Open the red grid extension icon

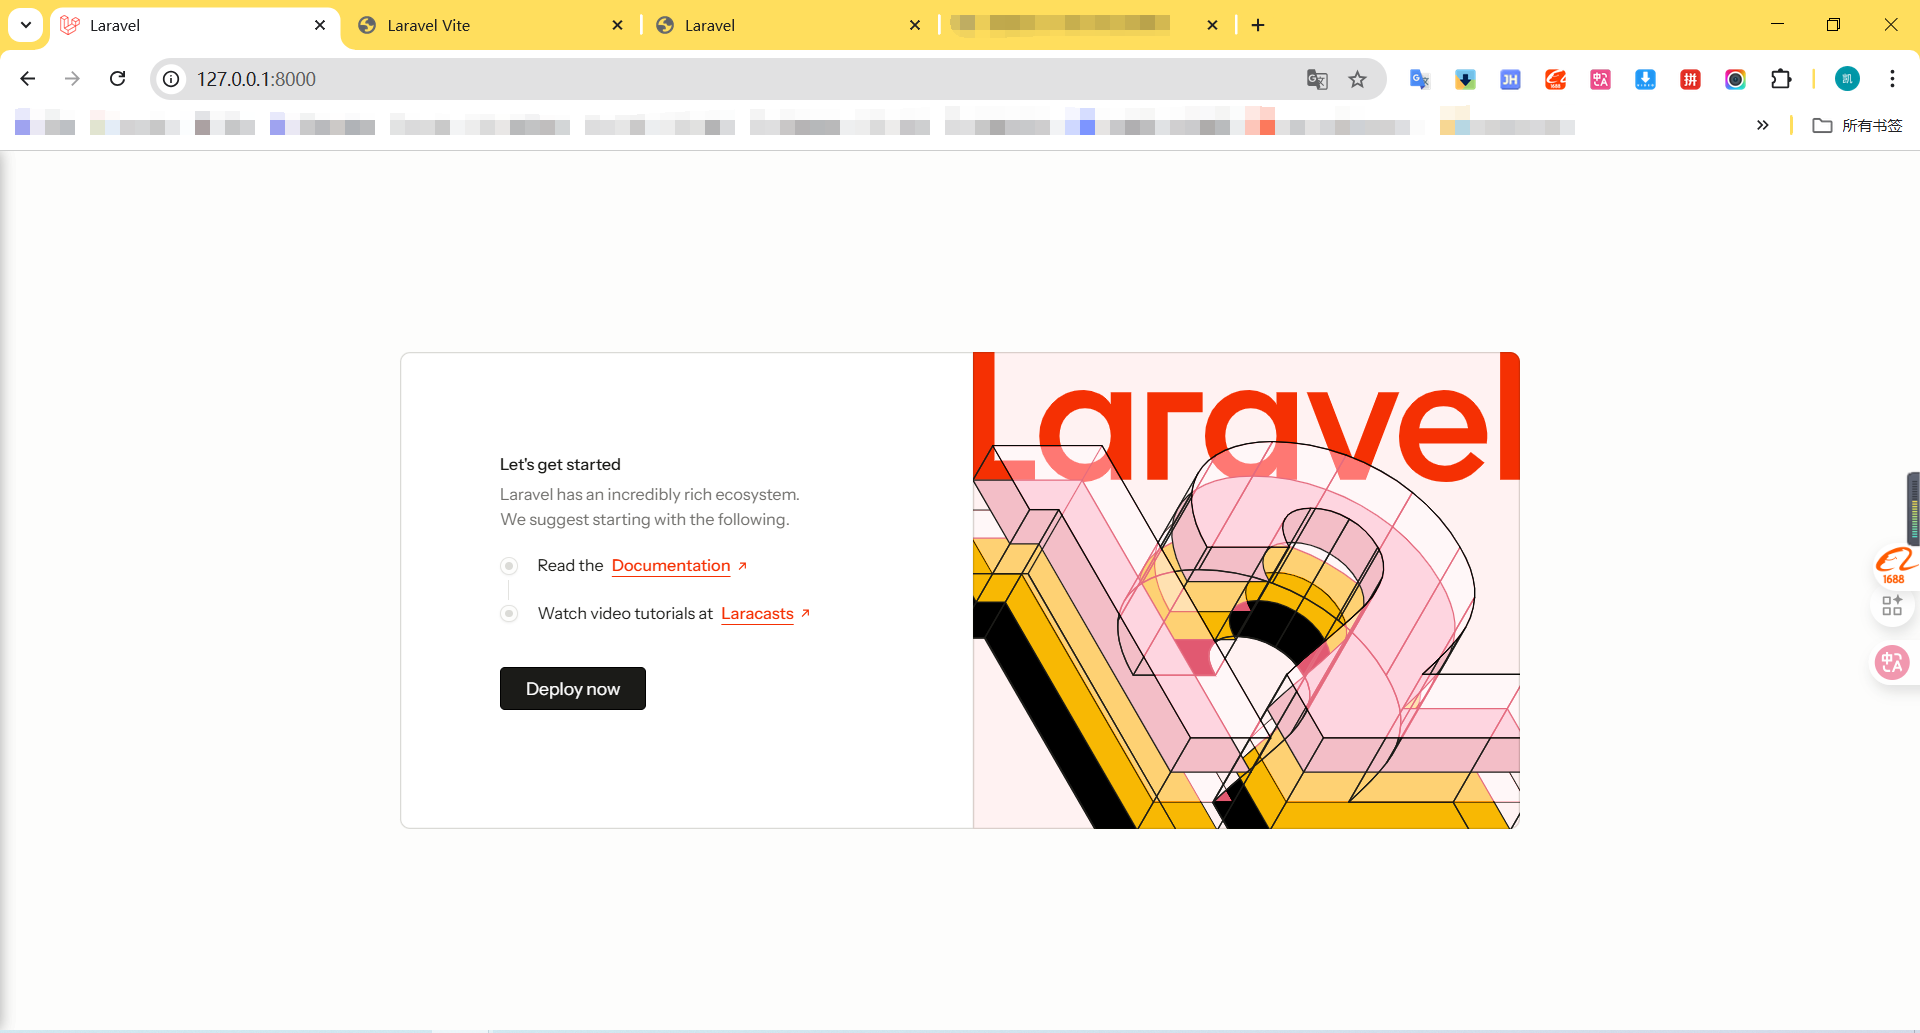1690,79
